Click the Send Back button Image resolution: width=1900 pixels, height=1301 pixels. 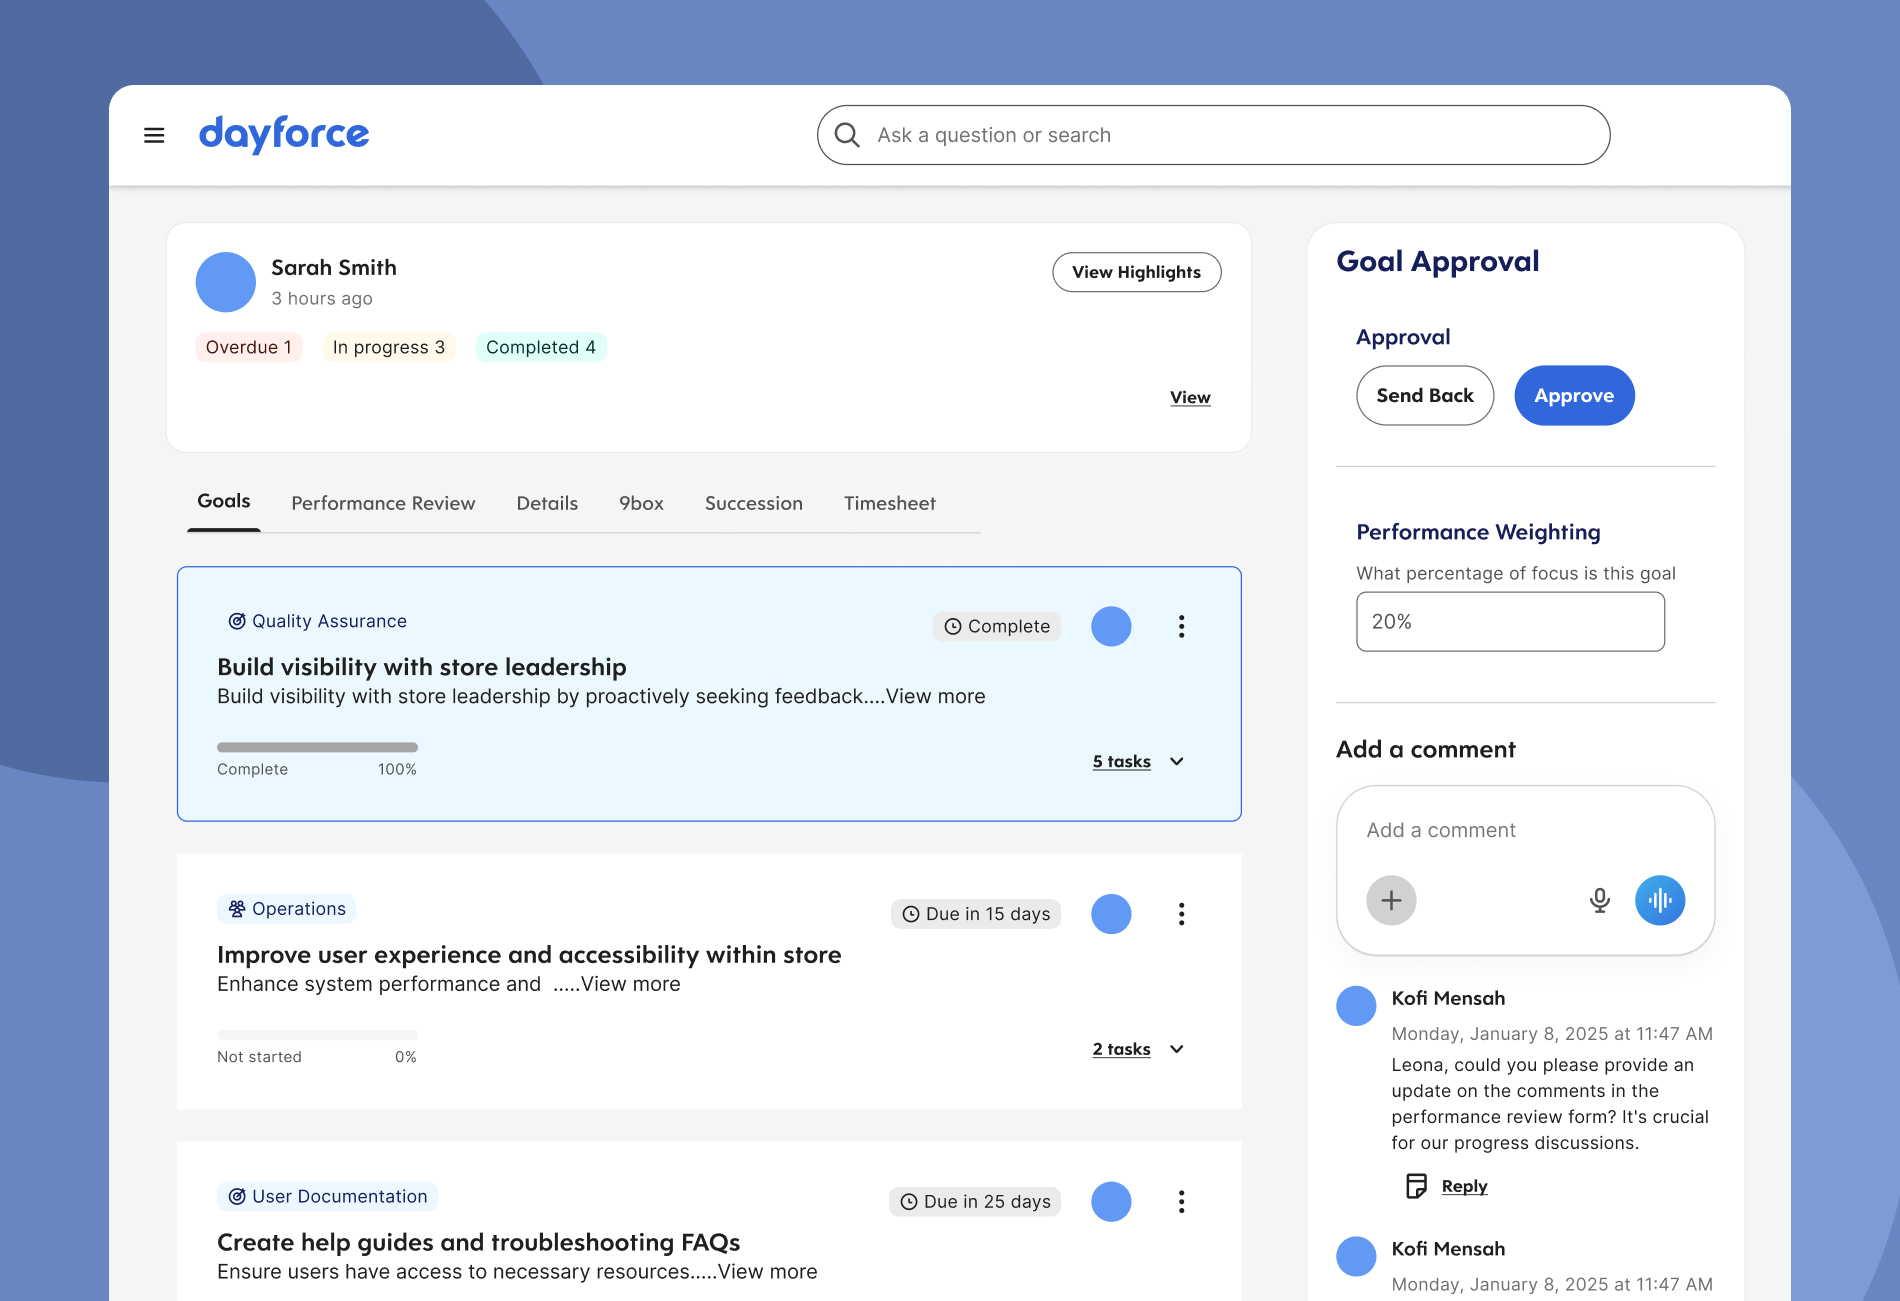(1425, 395)
